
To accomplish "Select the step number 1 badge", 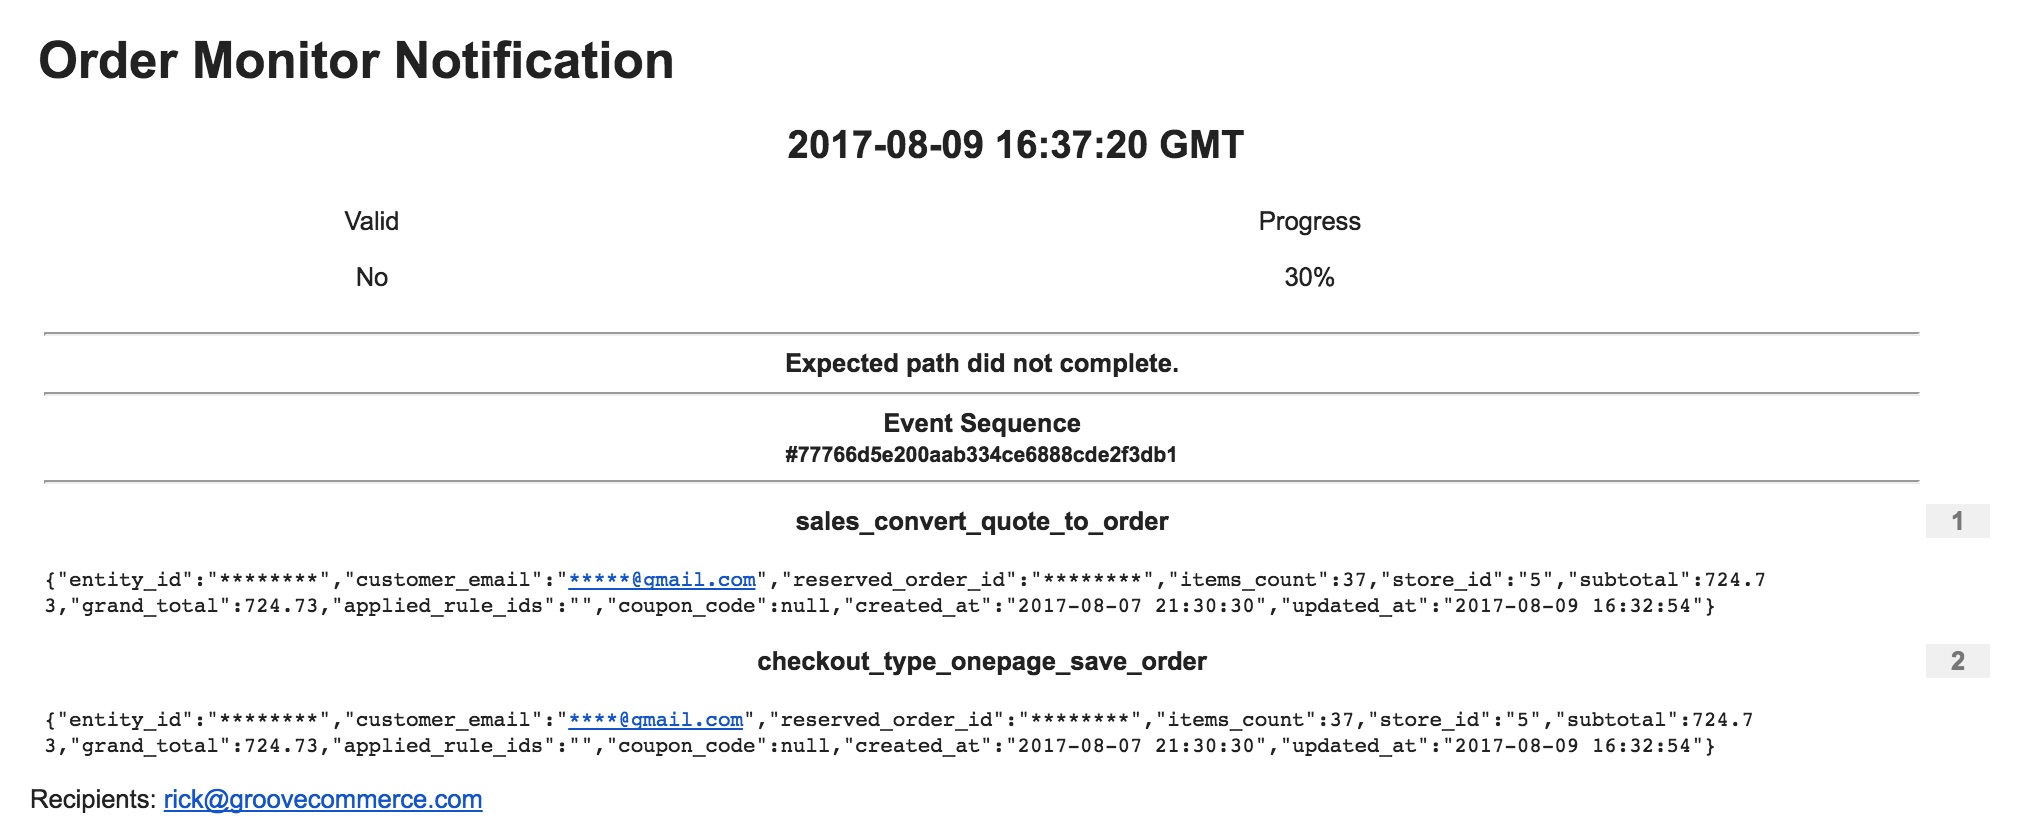I will (x=1957, y=521).
